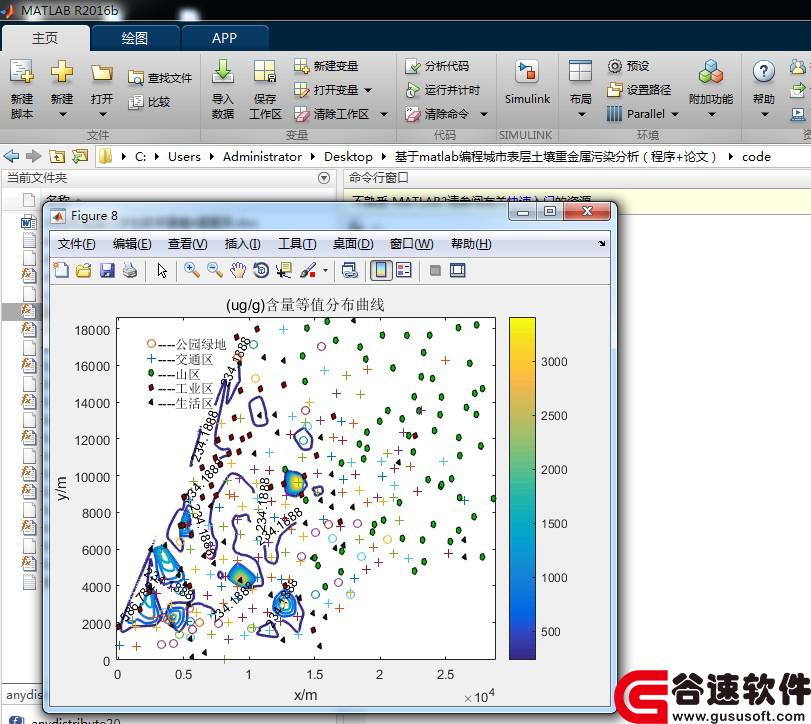Expand Clear Workspace (清除工作区) dropdown arrow
811x724 pixels.
pyautogui.click(x=384, y=114)
